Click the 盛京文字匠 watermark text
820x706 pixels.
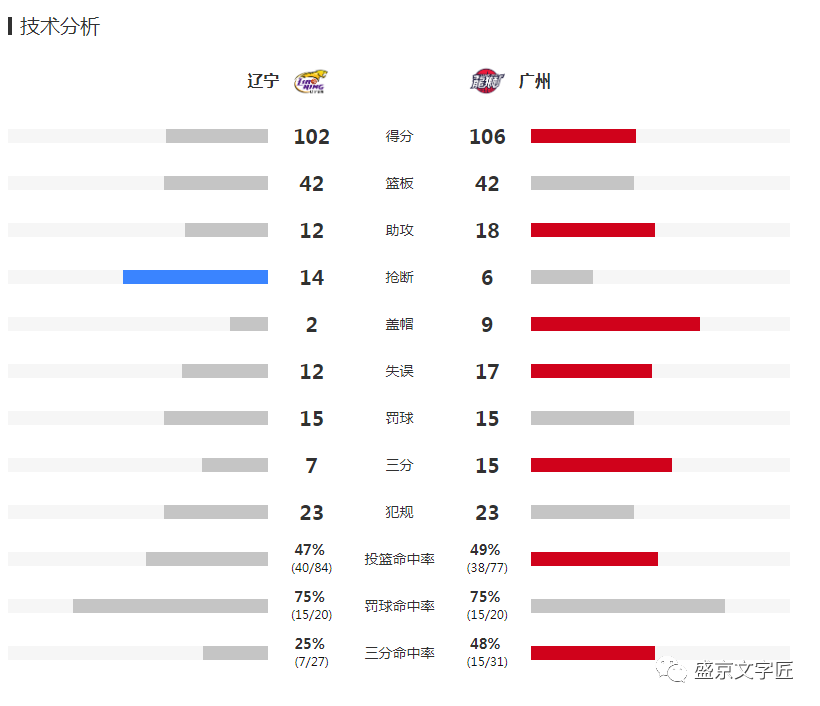tap(744, 670)
